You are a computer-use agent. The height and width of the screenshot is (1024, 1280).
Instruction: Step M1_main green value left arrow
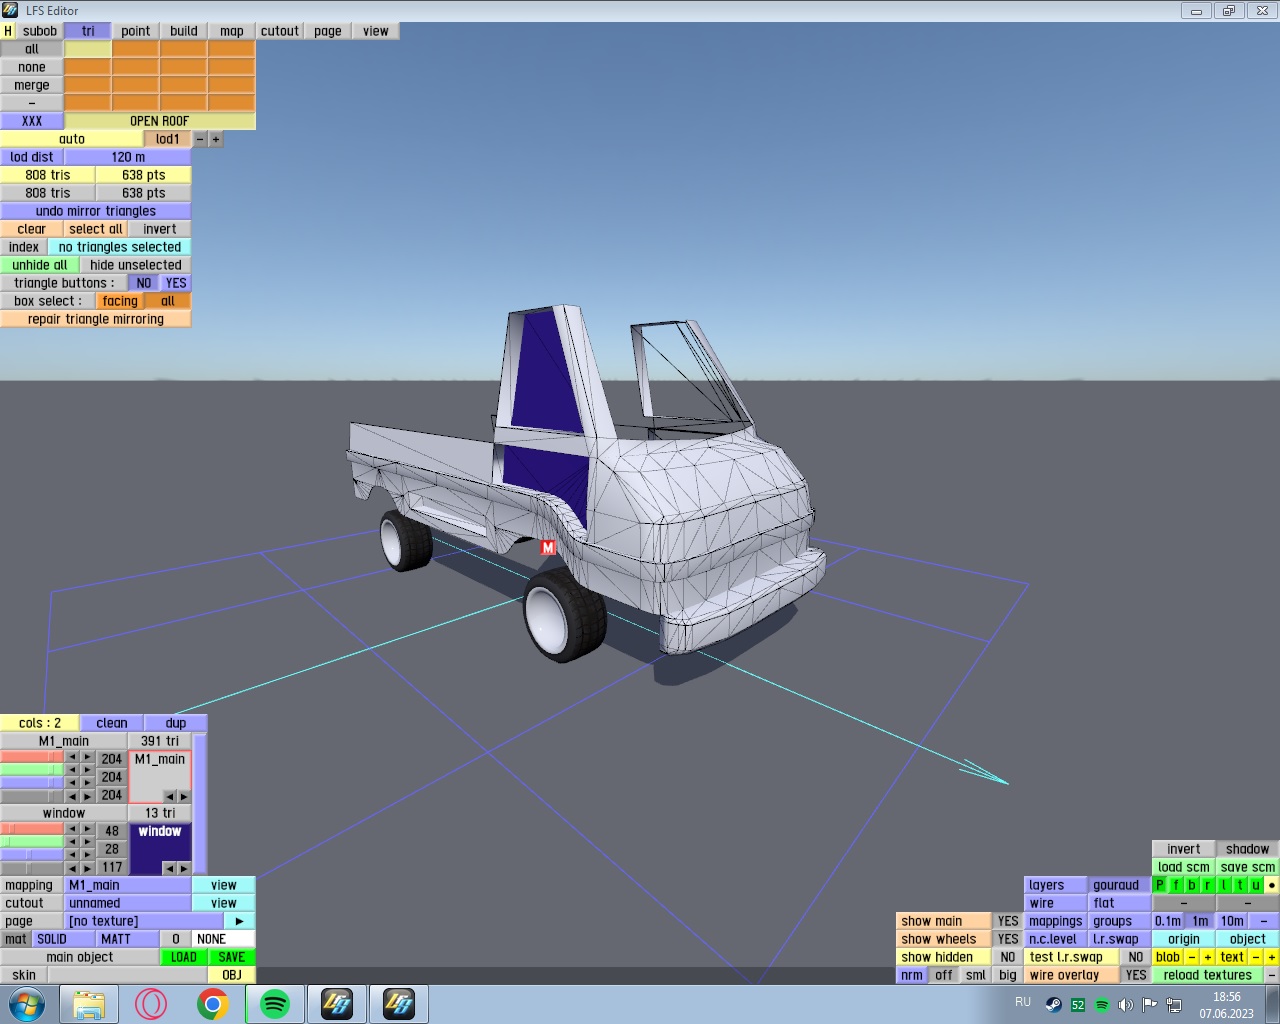click(72, 770)
